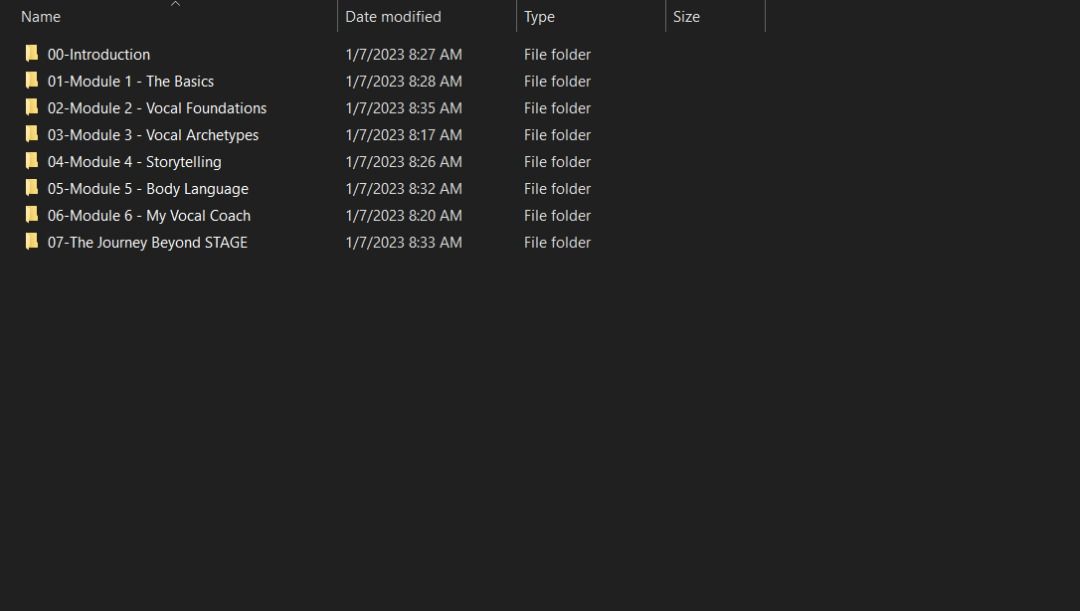The height and width of the screenshot is (611, 1080).
Task: Select folder icon of 05-Module 5 Body Language
Action: coord(32,188)
